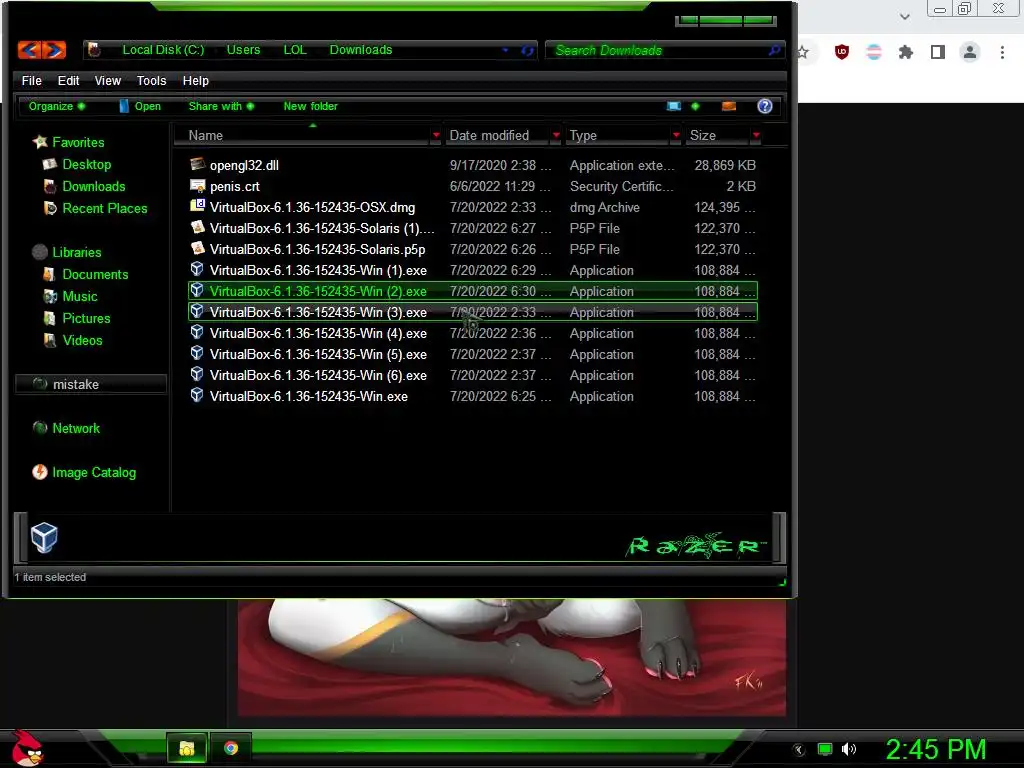Click the VirtualBox Win (4).exe icon

click(x=197, y=332)
